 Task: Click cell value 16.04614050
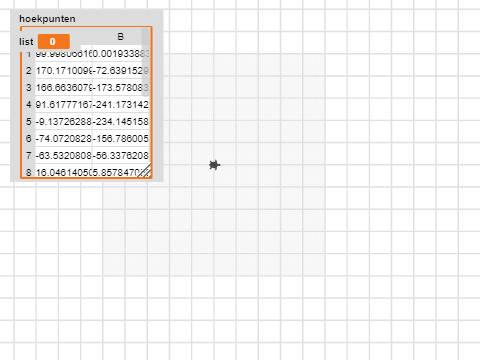click(x=64, y=172)
